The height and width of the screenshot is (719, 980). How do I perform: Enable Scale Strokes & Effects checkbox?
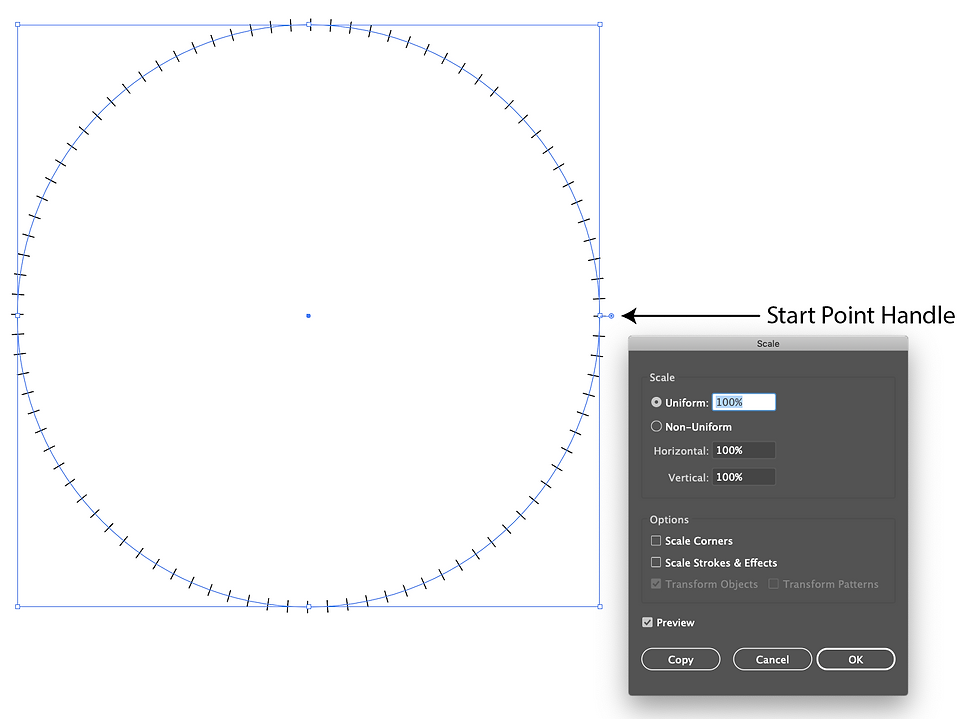[x=656, y=563]
